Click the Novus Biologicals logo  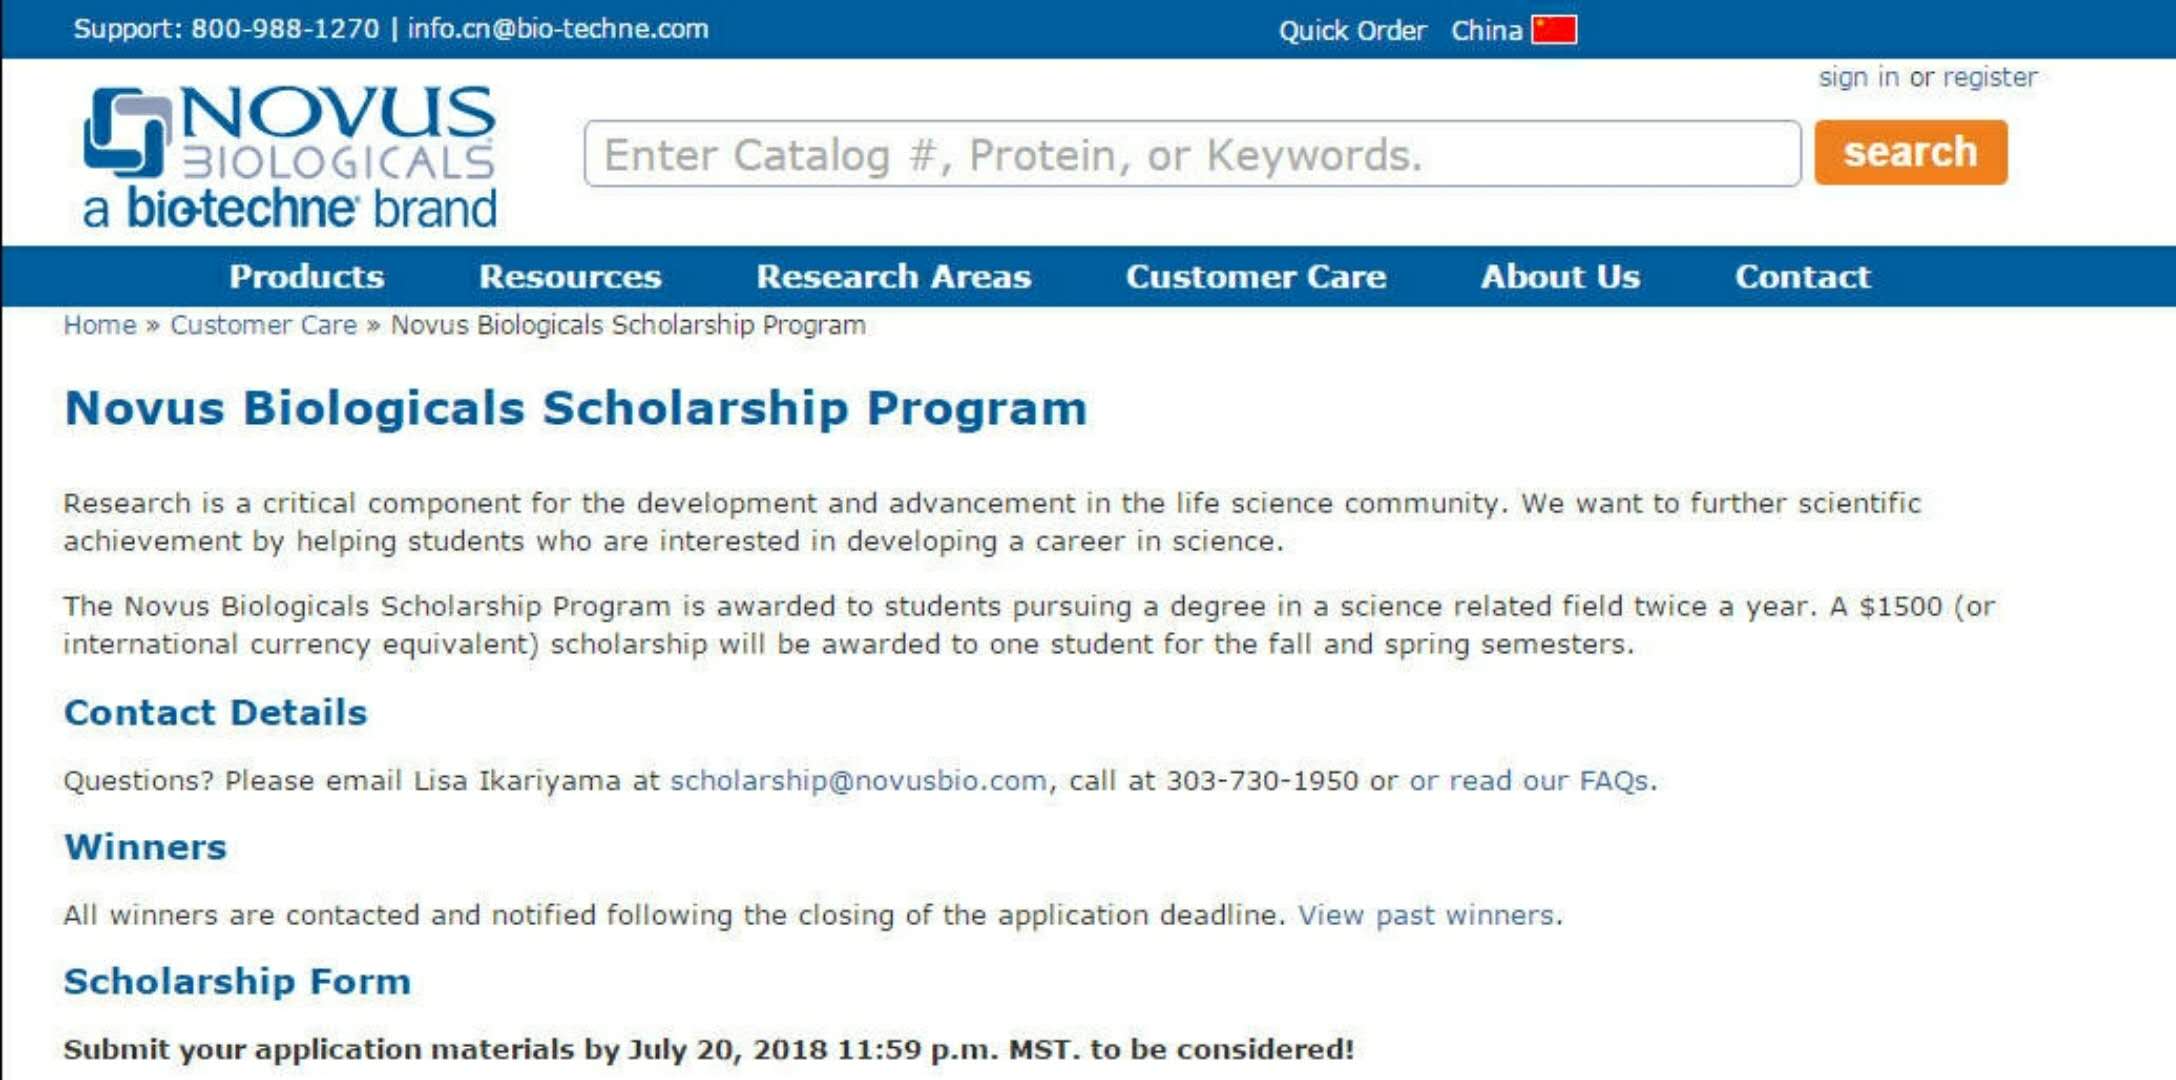coord(290,157)
